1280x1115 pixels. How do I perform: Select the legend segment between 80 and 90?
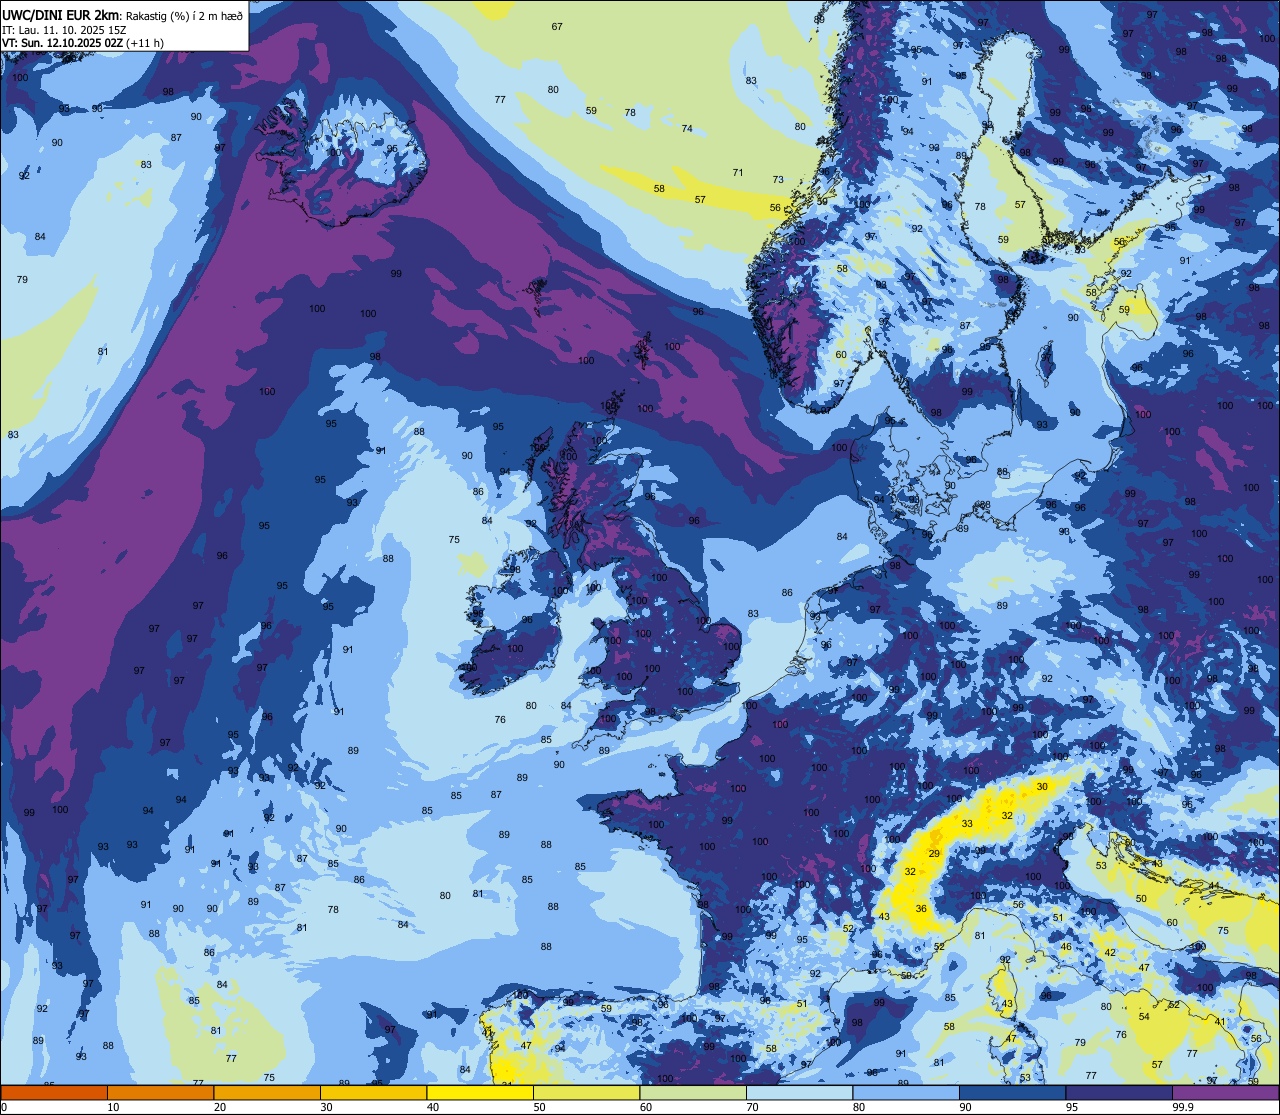point(906,1092)
